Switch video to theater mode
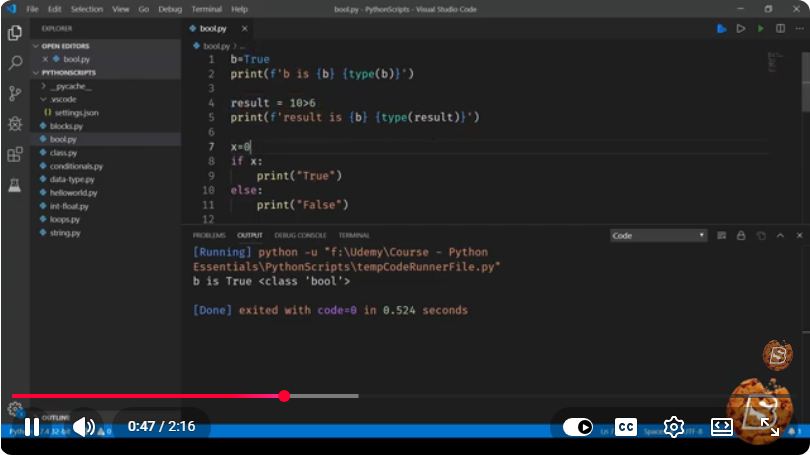This screenshot has height=455, width=810. tap(722, 427)
